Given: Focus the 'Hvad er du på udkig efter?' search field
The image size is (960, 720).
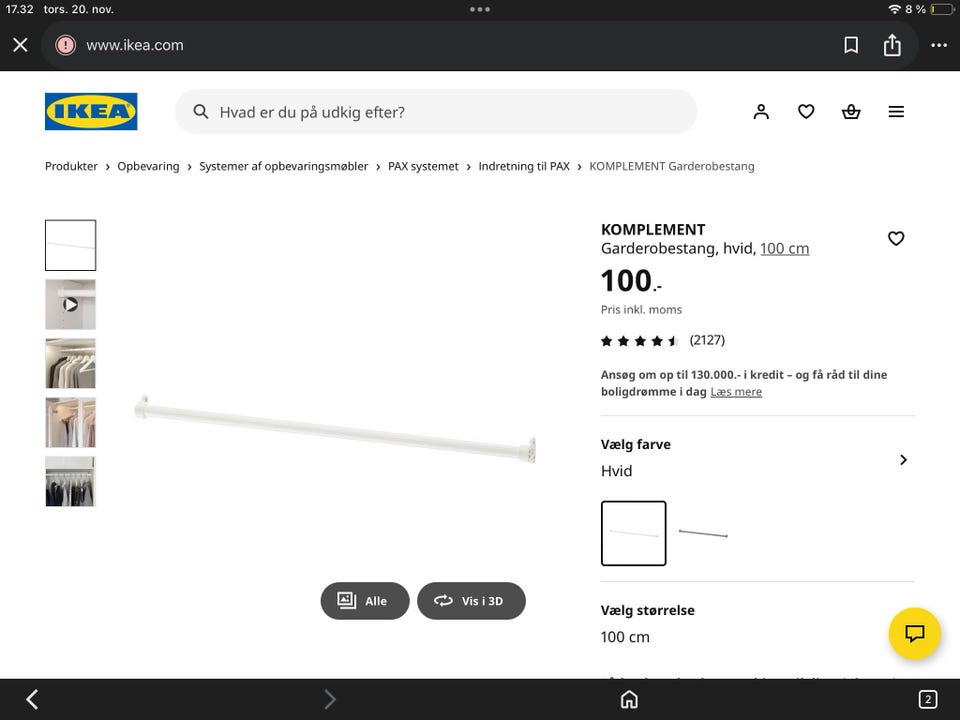Looking at the screenshot, I should [x=436, y=111].
